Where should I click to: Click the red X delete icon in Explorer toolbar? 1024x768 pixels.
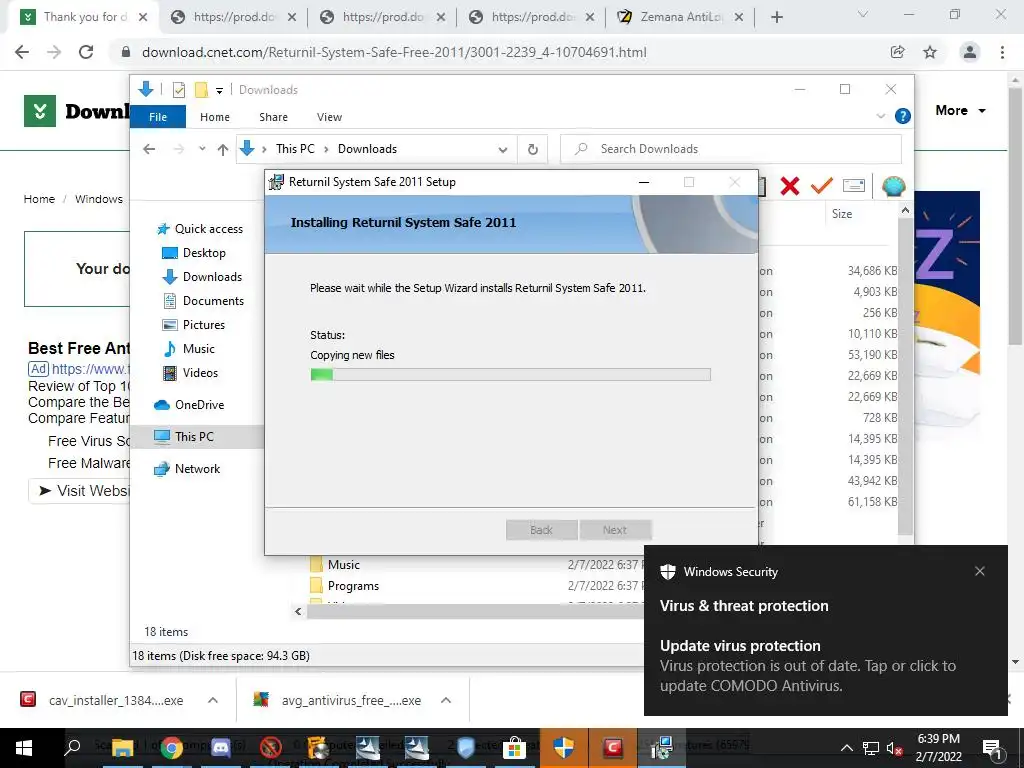point(790,186)
